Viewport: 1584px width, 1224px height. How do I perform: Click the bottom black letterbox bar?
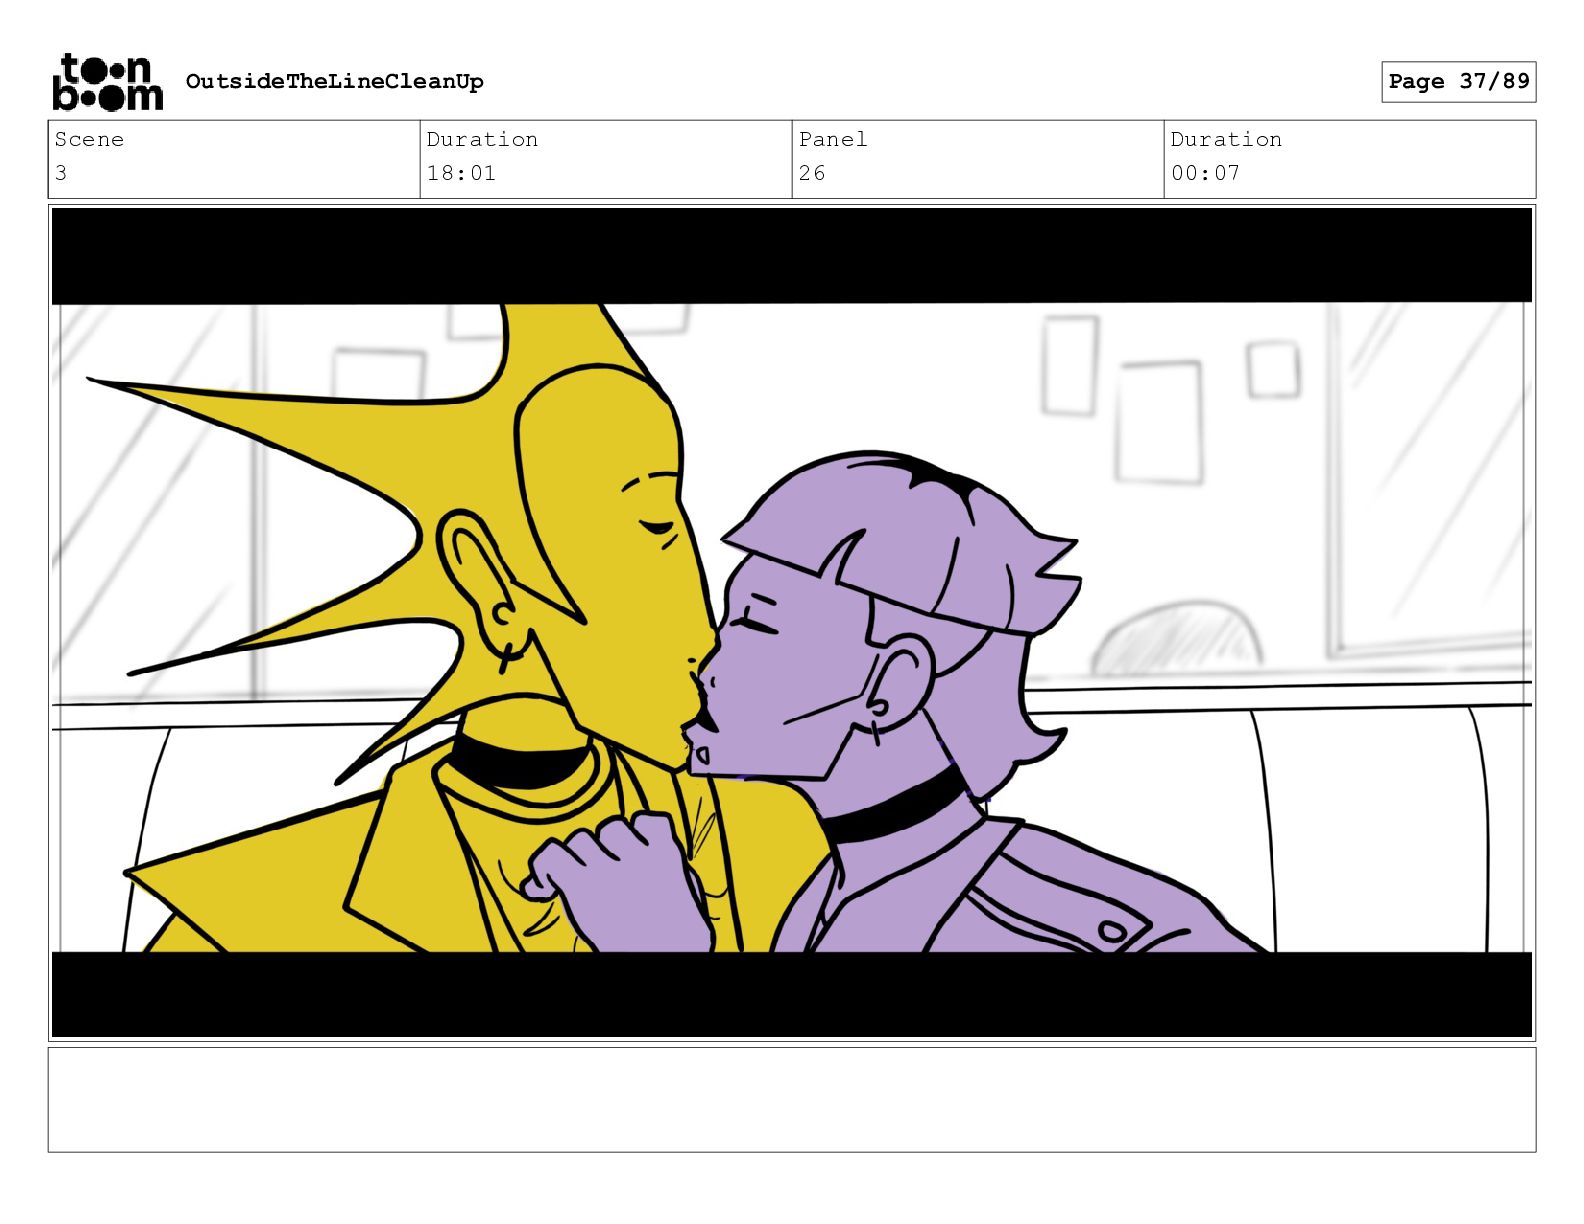pyautogui.click(x=791, y=994)
